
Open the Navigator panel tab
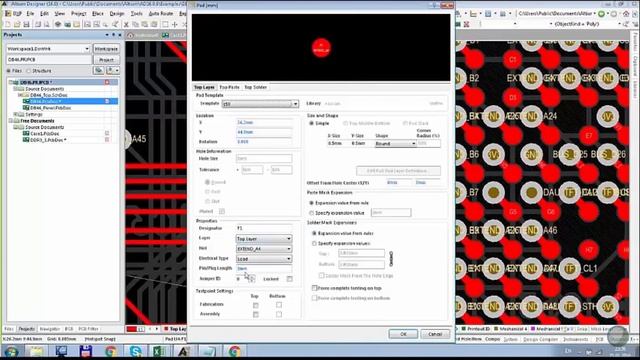(49, 329)
